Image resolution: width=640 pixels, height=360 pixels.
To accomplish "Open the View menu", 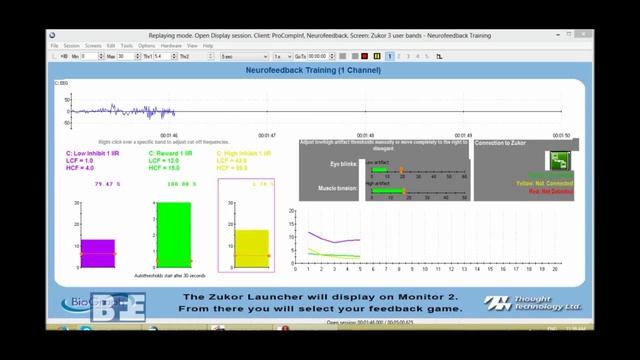I will (192, 46).
